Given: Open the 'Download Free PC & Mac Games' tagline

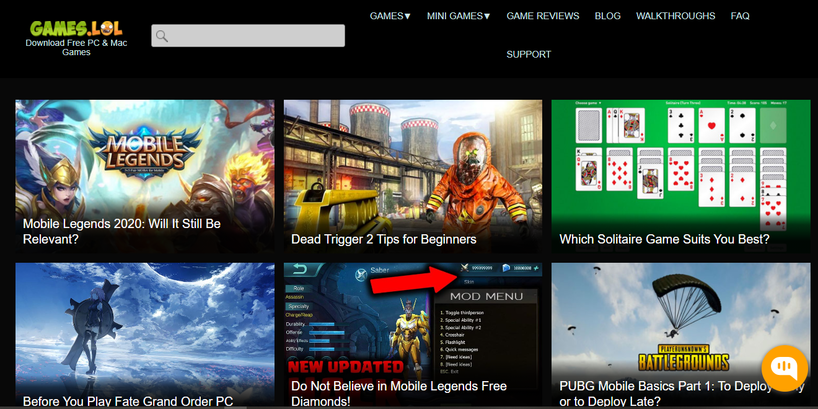Looking at the screenshot, I should pyautogui.click(x=76, y=47).
